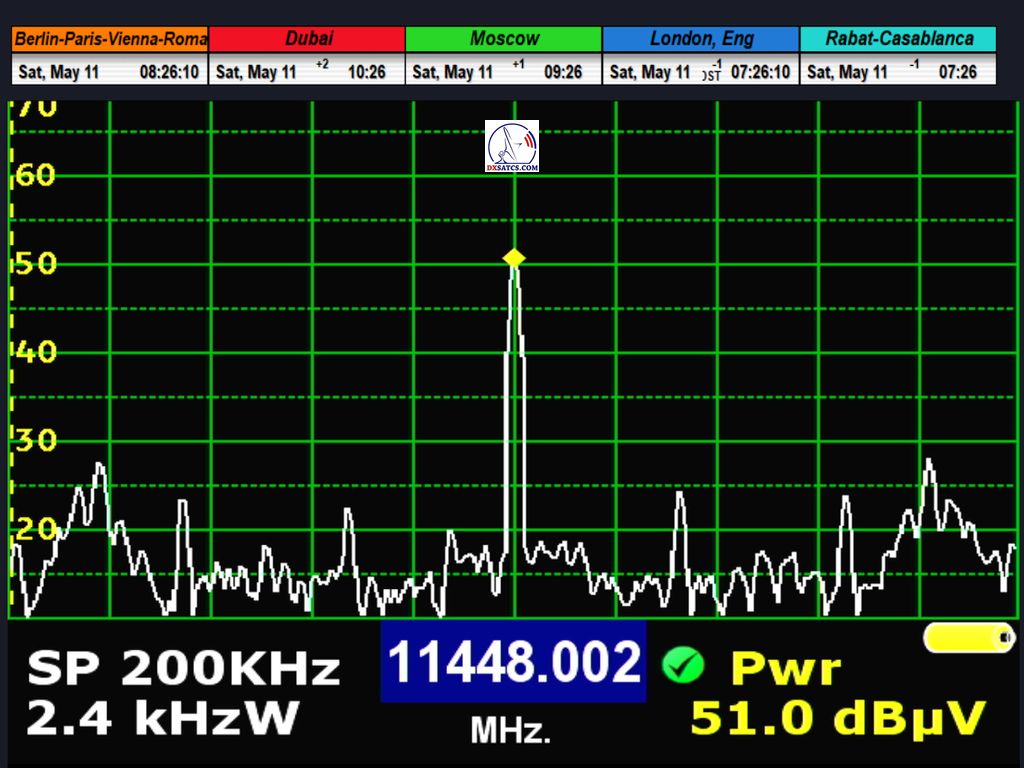This screenshot has width=1024, height=768.
Task: Click the 2.4 kHzW bandwidth setting
Action: [x=163, y=718]
